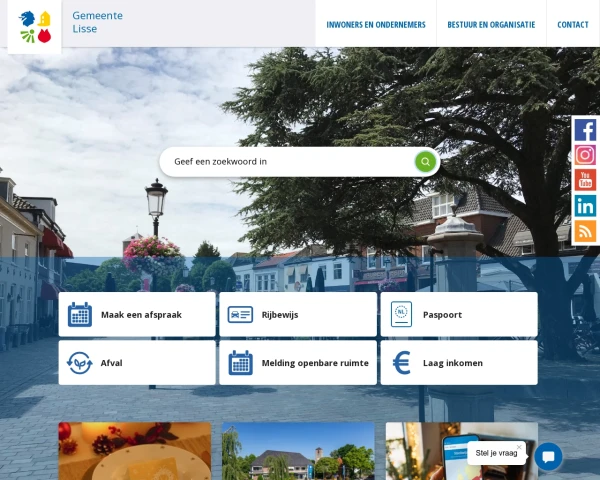
Task: Open the RSS feed icon
Action: pyautogui.click(x=585, y=231)
